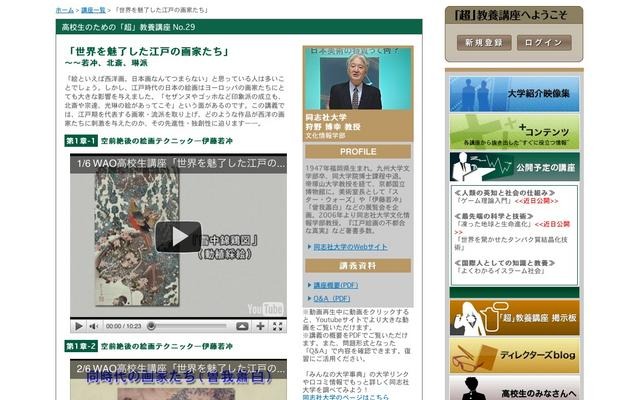
Task: Click the YouTube logo on the video
Action: point(265,309)
